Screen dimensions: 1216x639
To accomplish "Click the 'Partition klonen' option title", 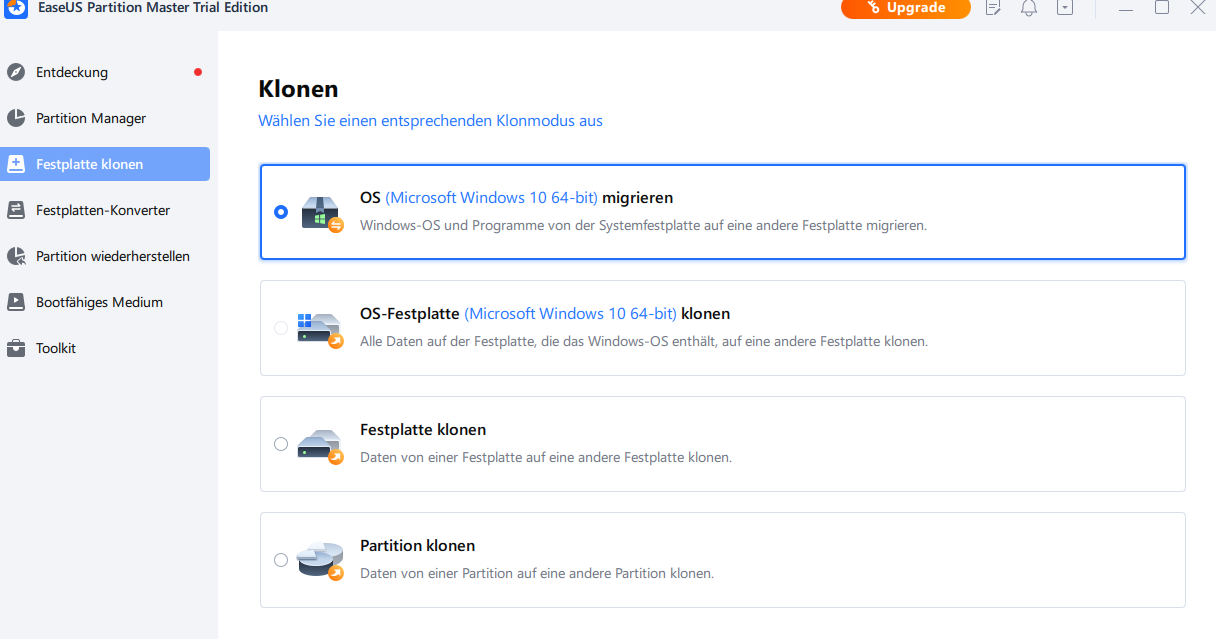I will 417,546.
